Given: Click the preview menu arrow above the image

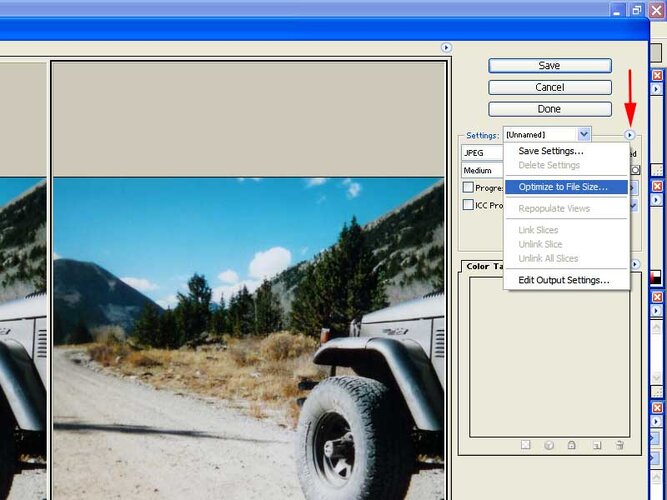Looking at the screenshot, I should tap(446, 48).
